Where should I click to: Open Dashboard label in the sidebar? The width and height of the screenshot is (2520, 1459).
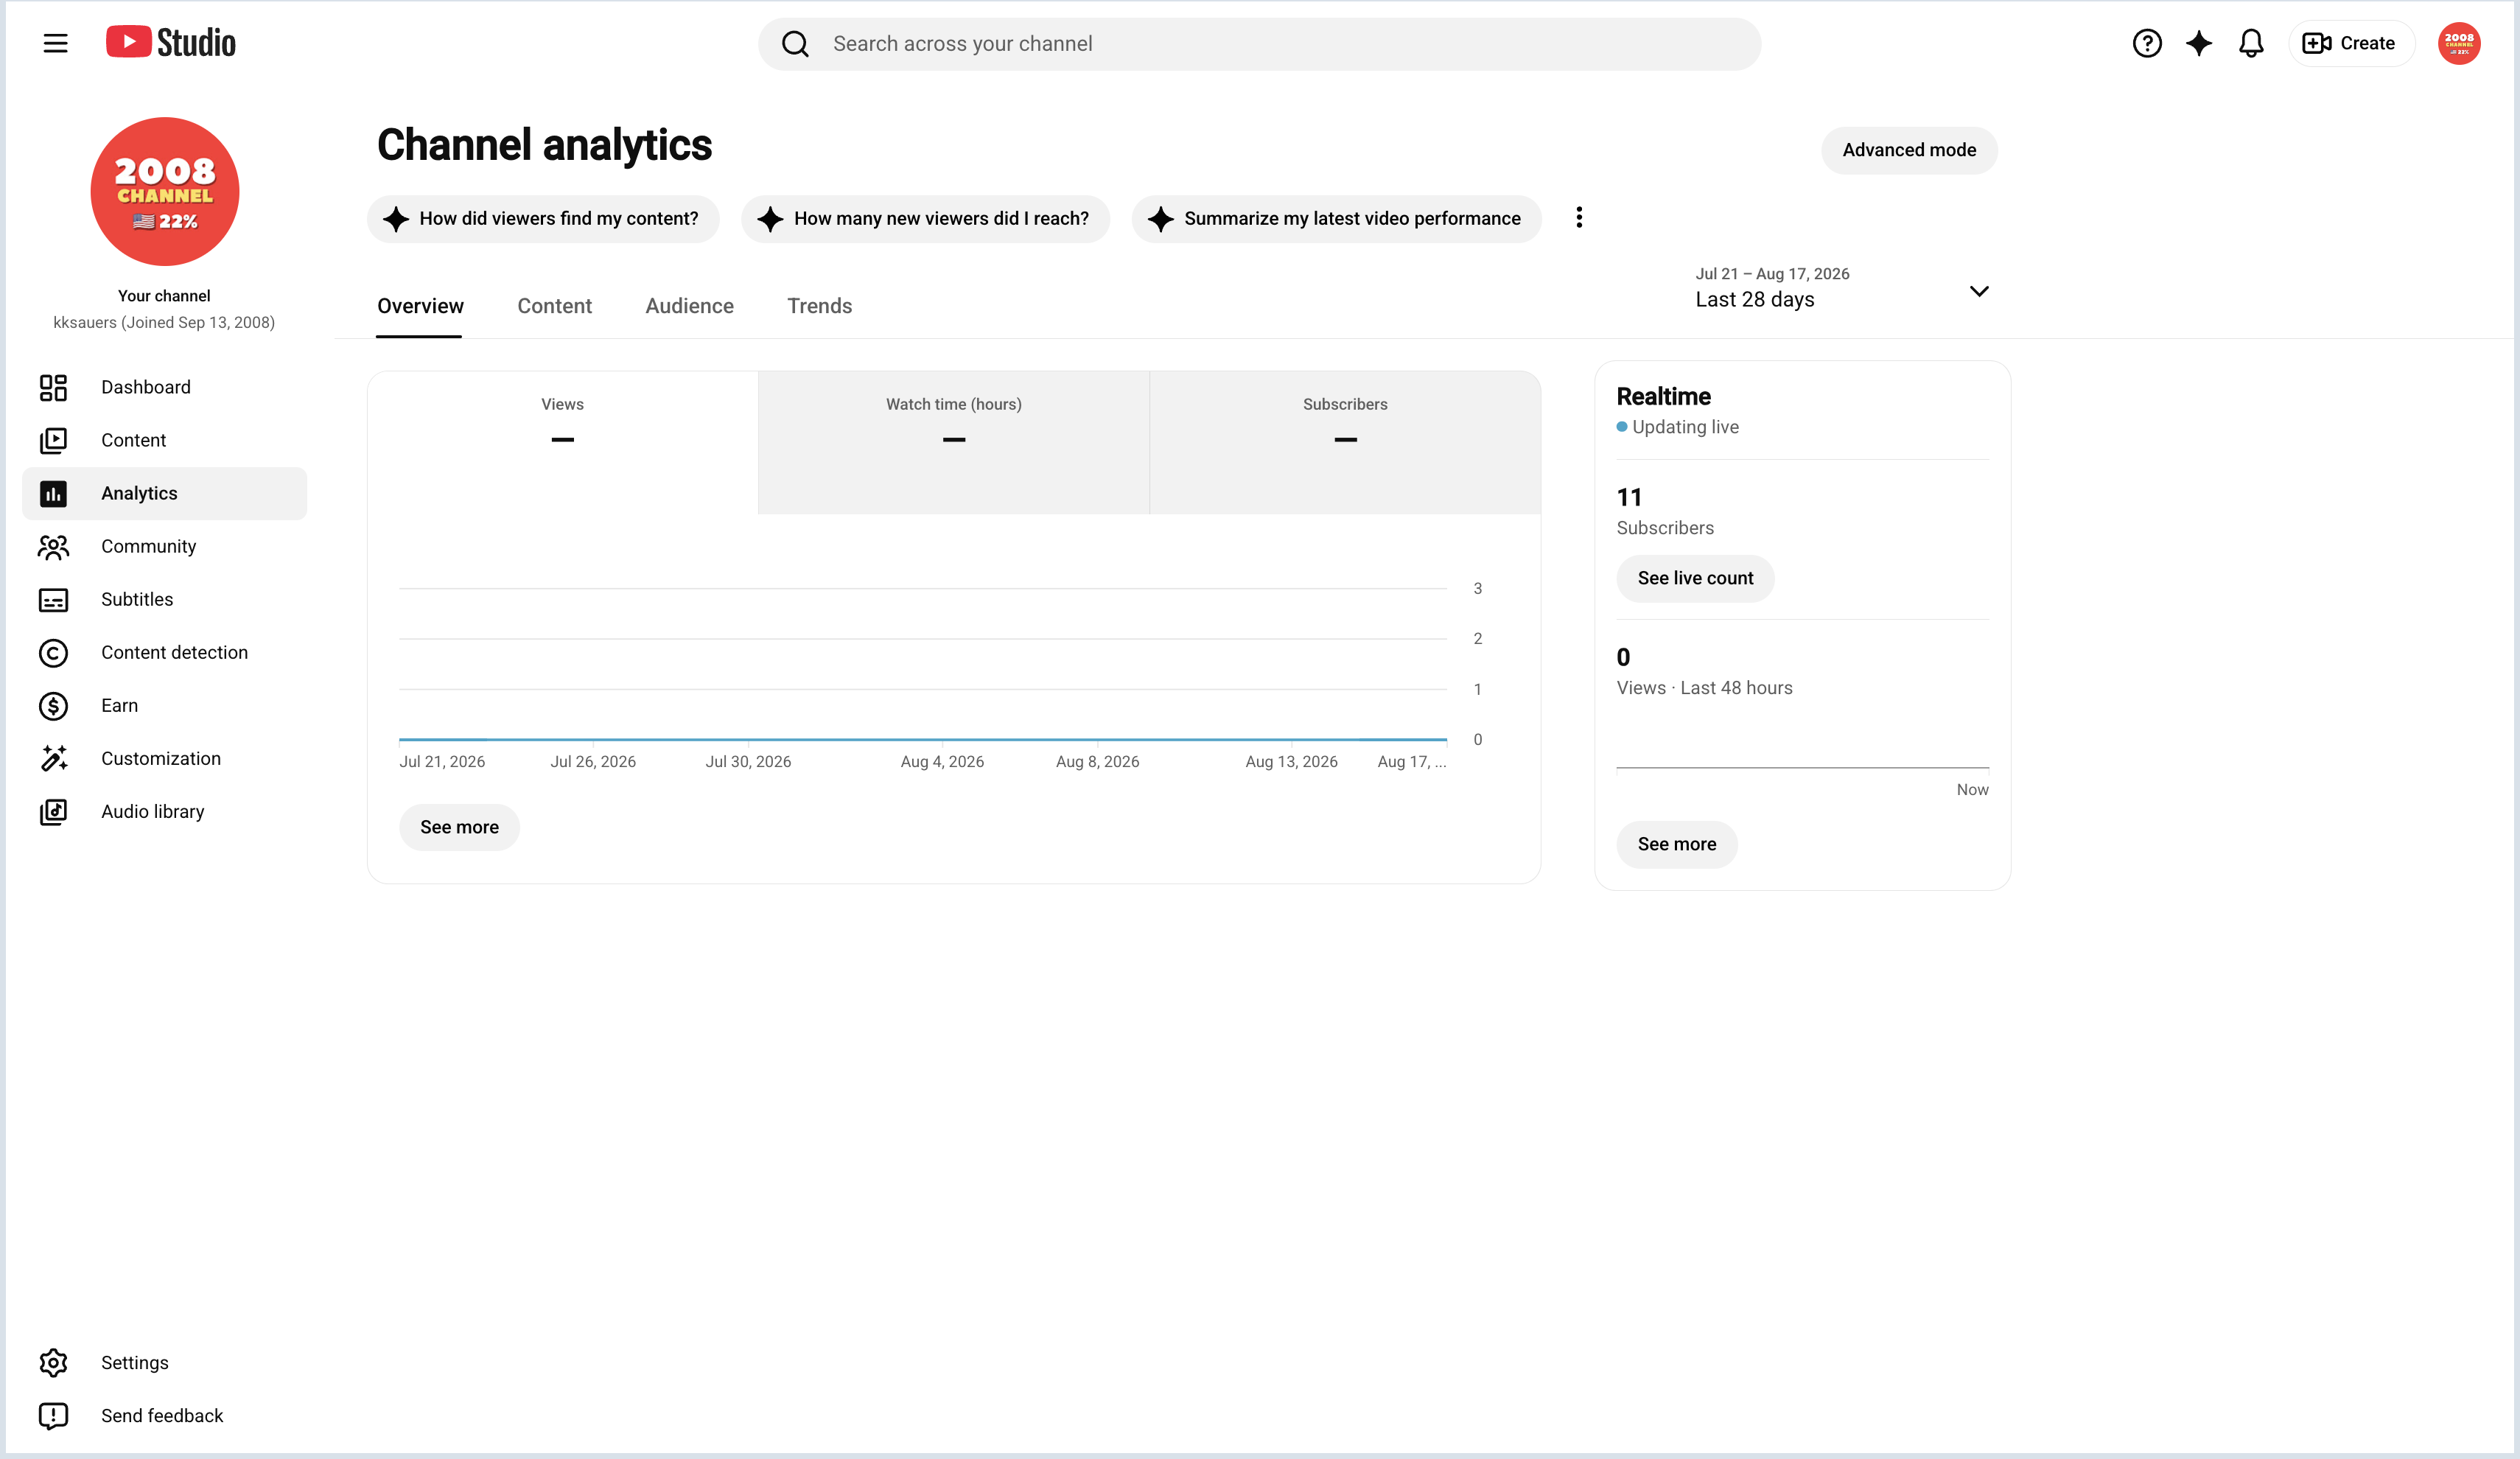coord(146,387)
